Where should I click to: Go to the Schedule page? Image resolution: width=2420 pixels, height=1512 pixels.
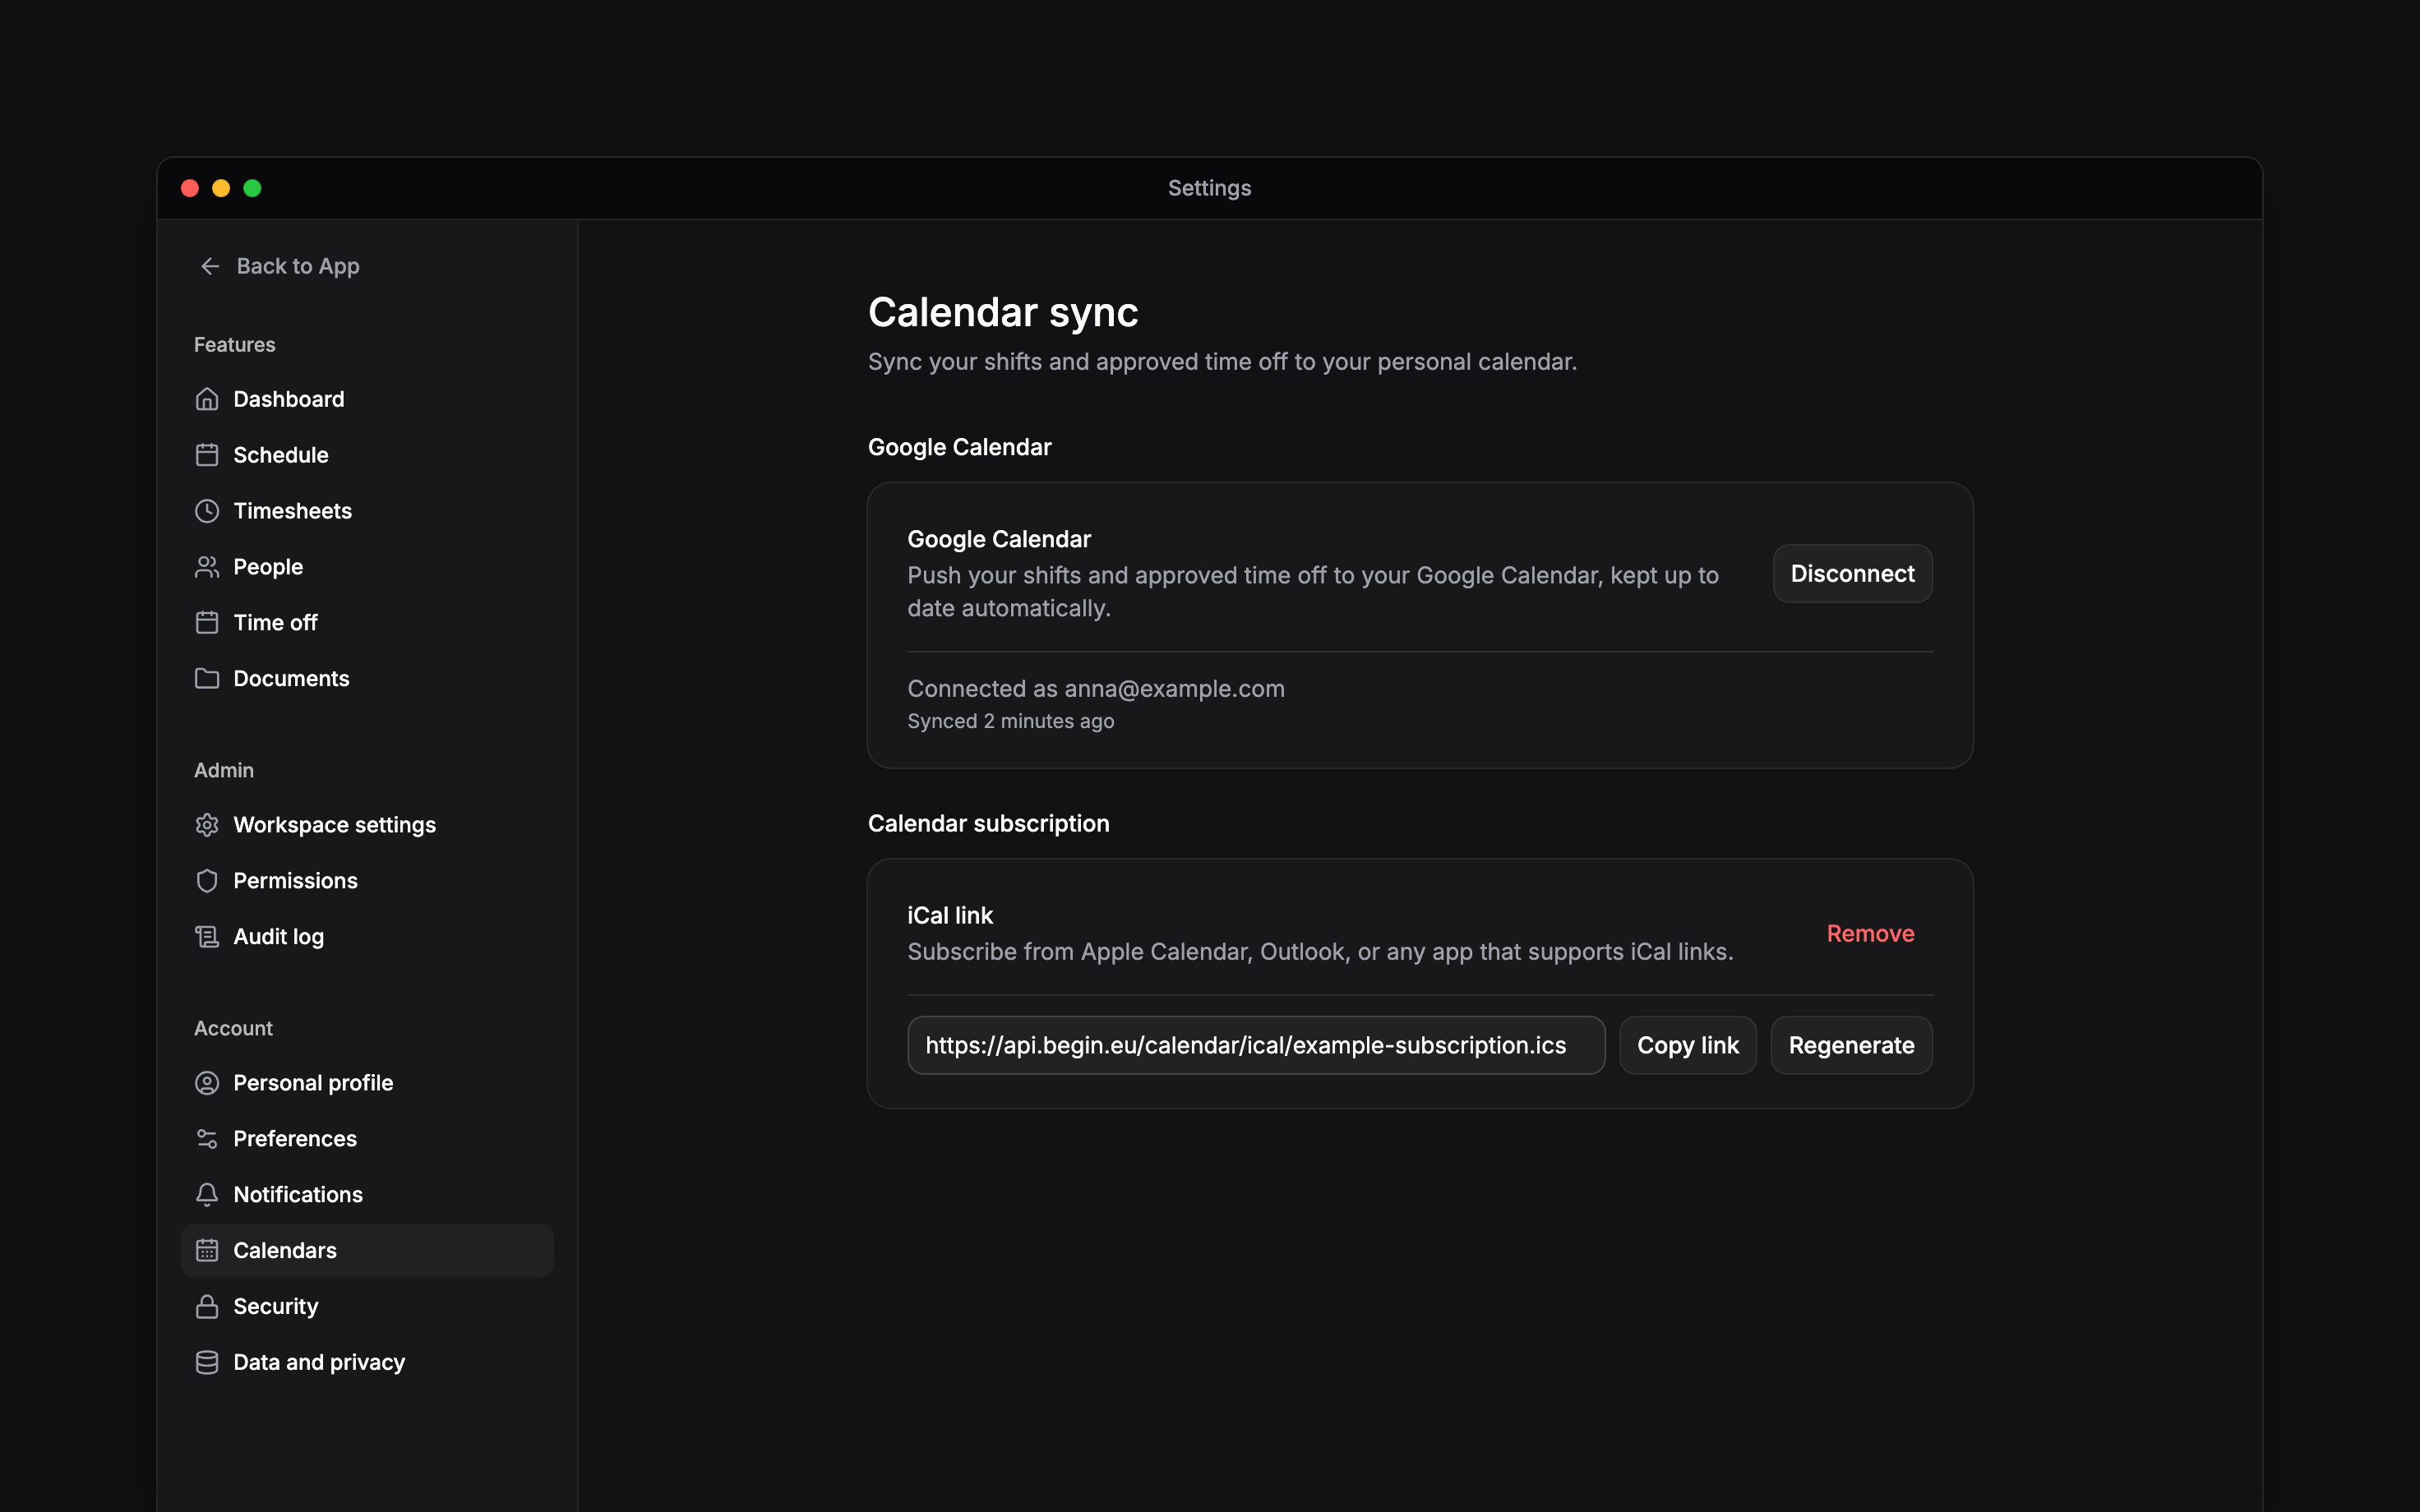click(x=367, y=455)
